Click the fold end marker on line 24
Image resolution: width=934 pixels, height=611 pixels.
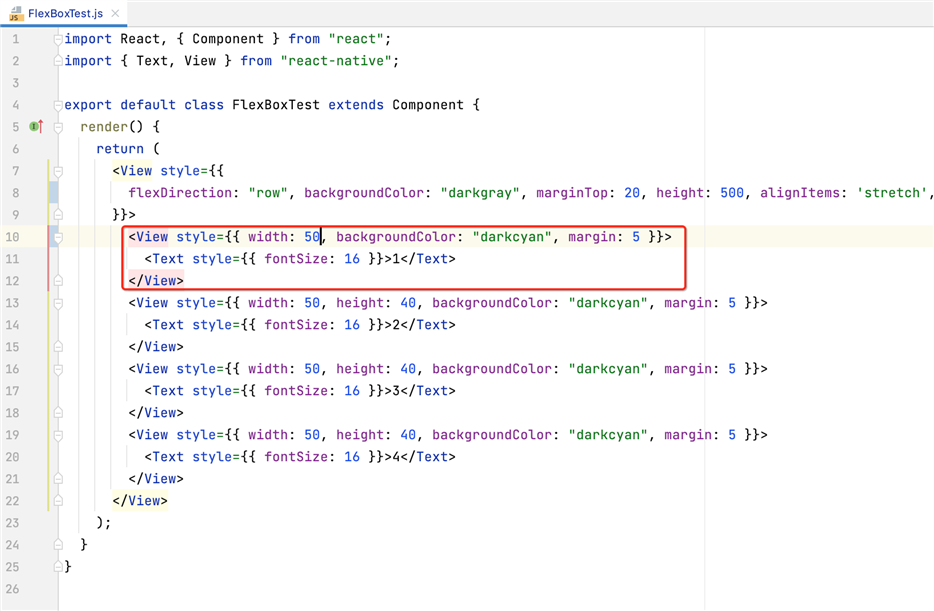tap(58, 544)
